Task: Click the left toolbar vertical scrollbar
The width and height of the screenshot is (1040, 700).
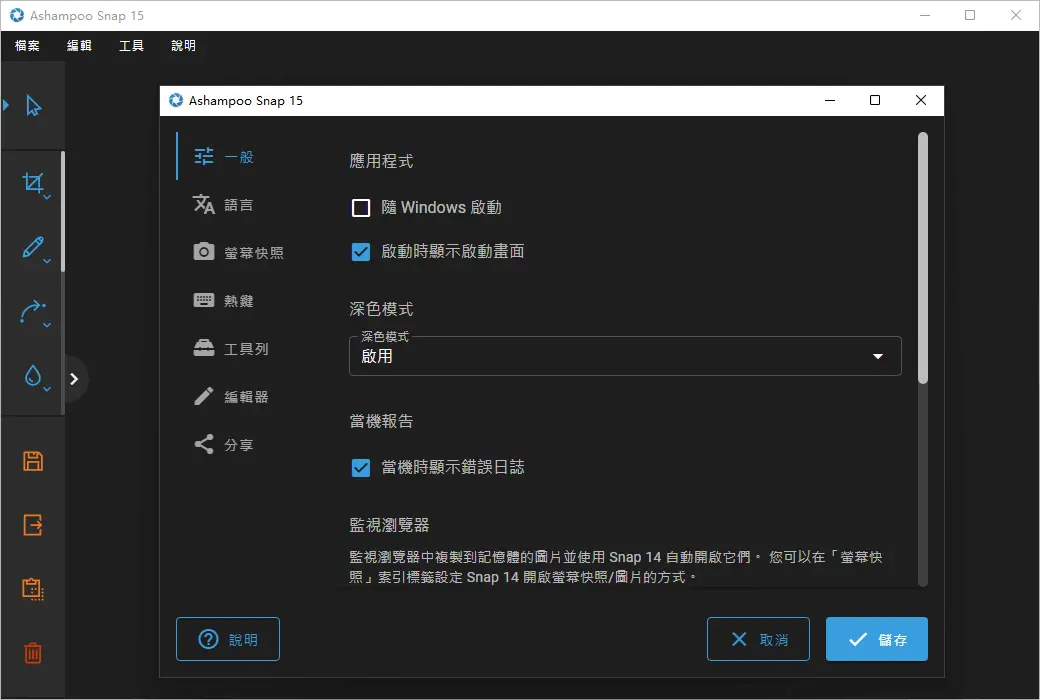Action: point(63,212)
